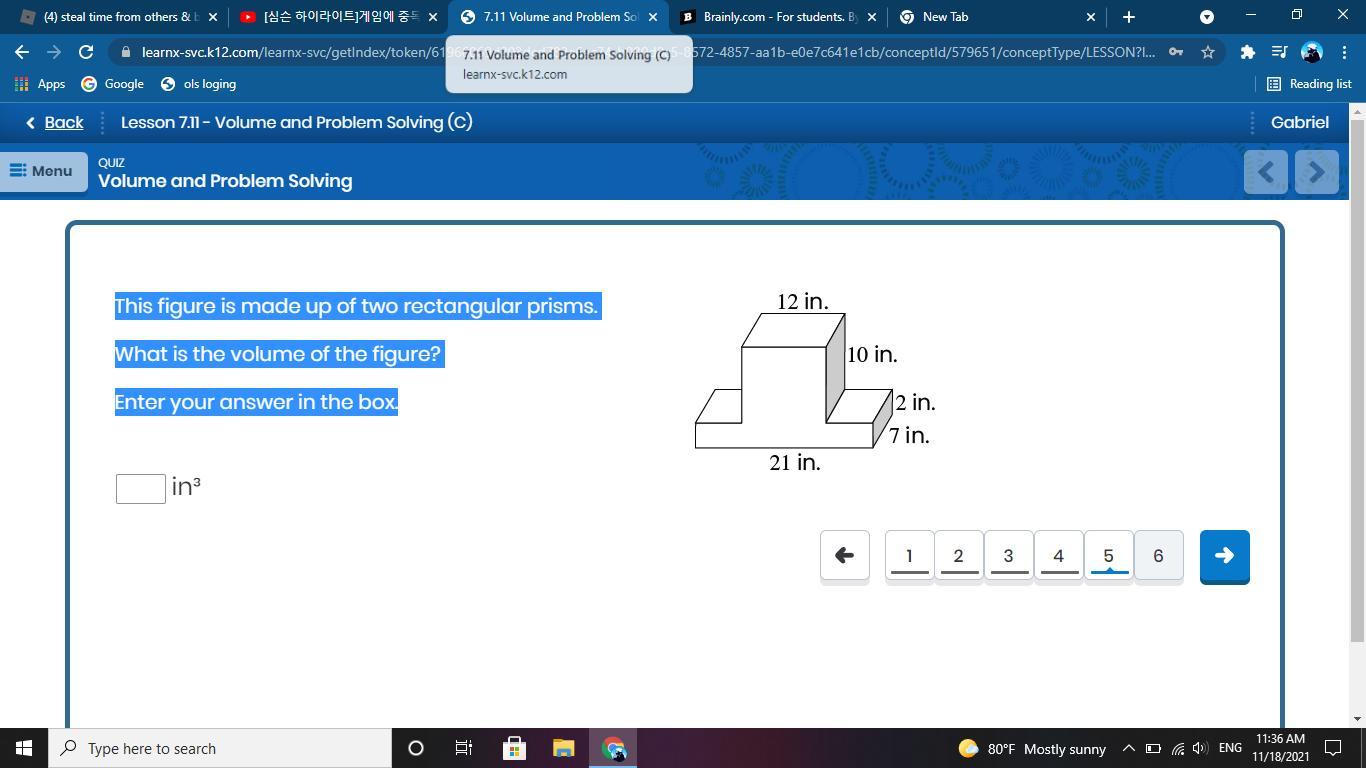
Task: Go to the next question with right arrow
Action: [1225, 556]
